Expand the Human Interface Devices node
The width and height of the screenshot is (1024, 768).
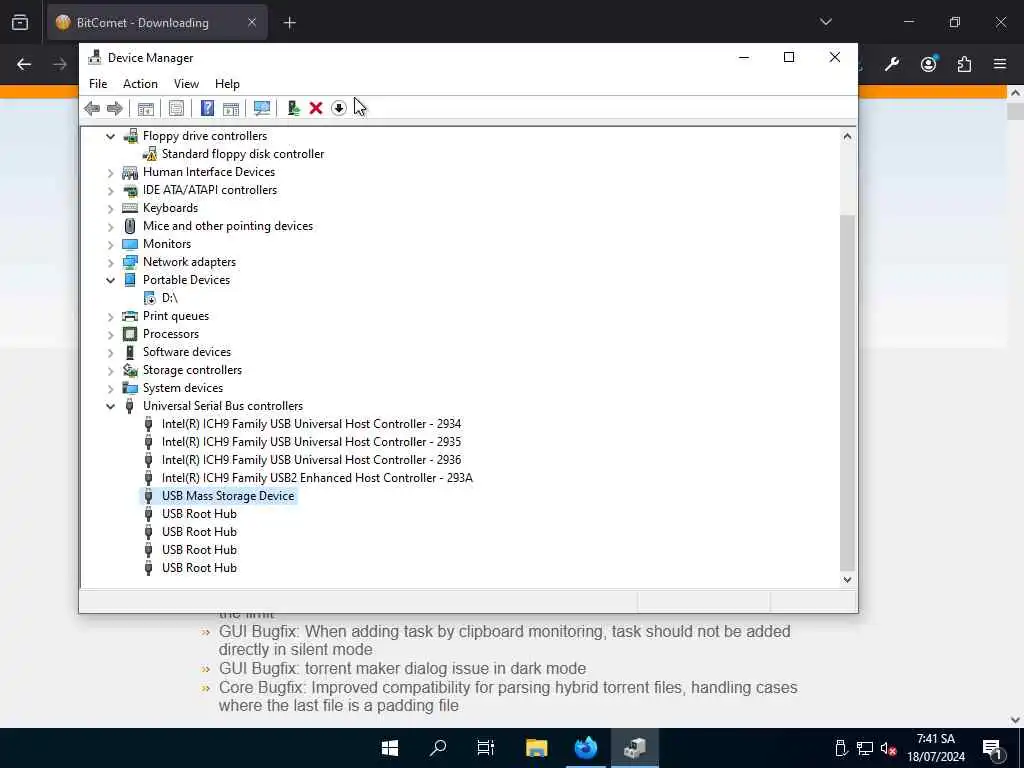[110, 172]
